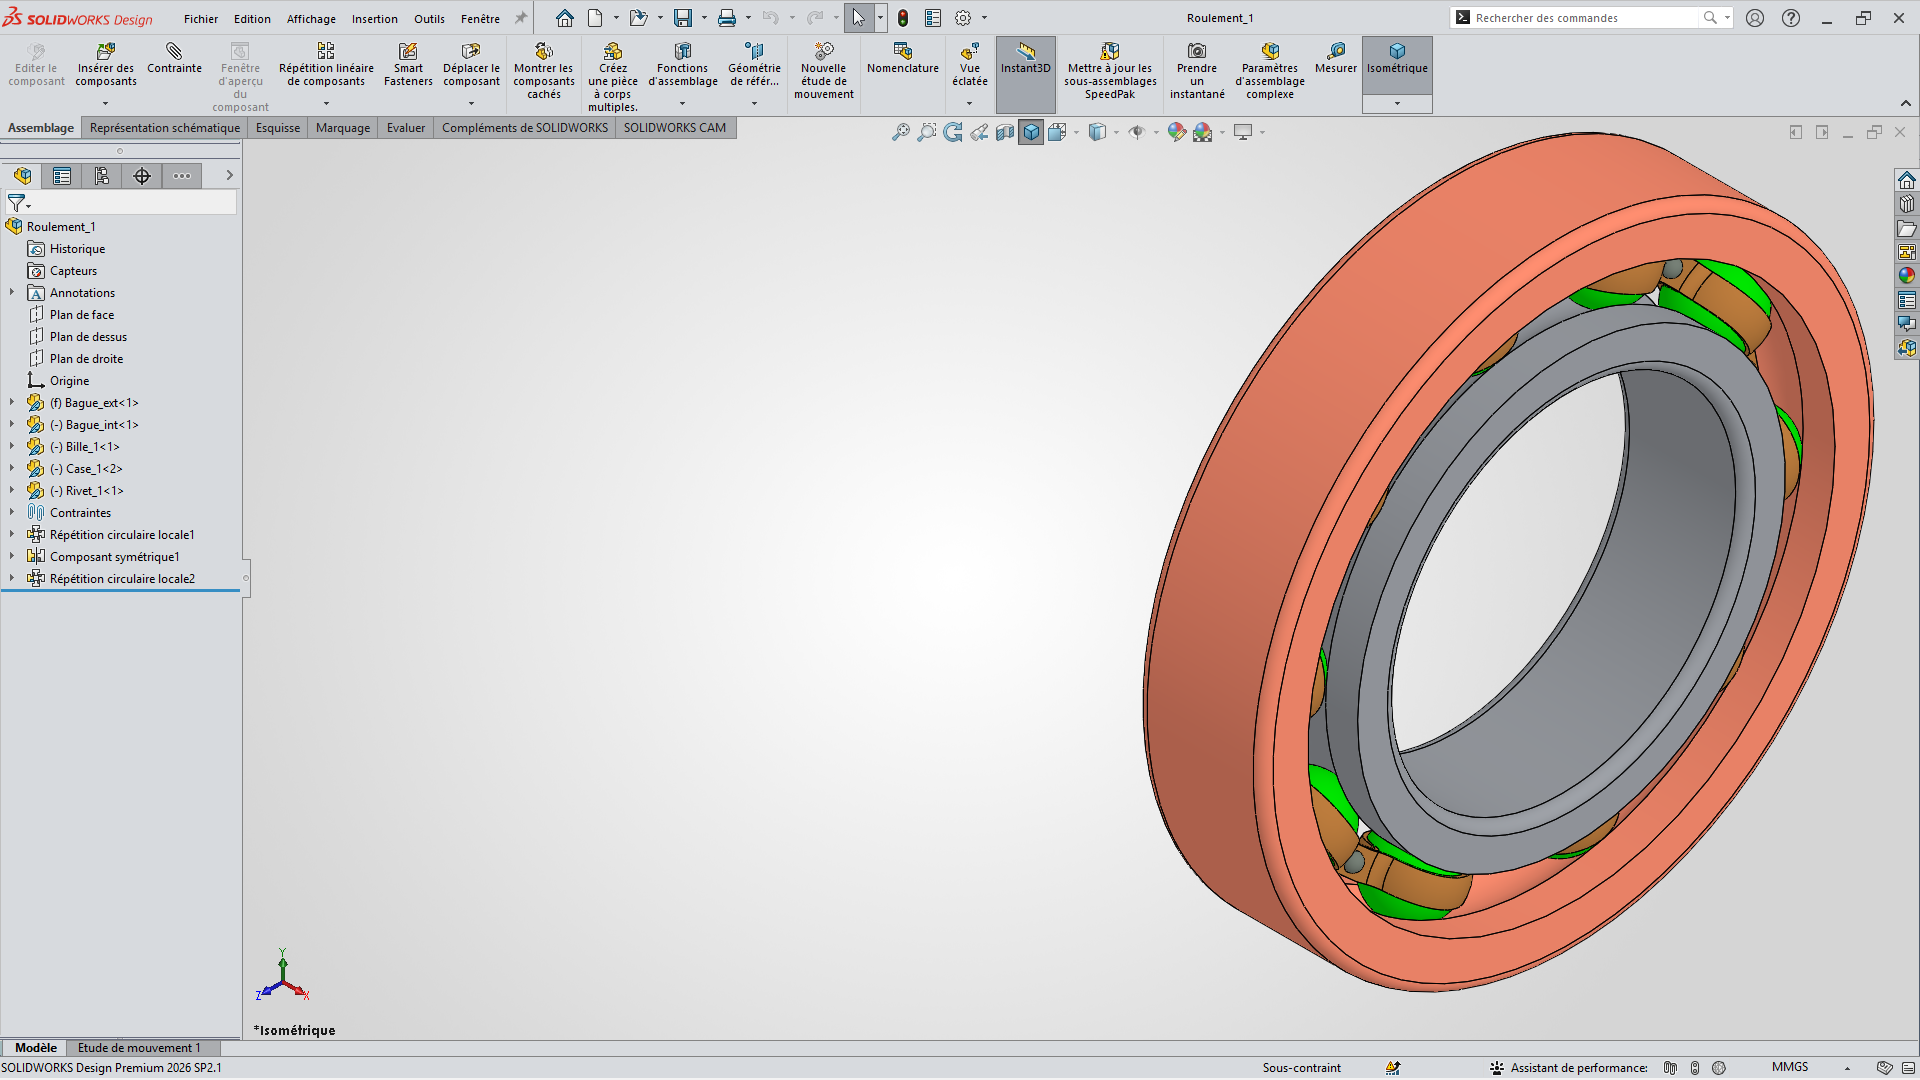
Task: Activate the Section View icon
Action: point(1005,132)
